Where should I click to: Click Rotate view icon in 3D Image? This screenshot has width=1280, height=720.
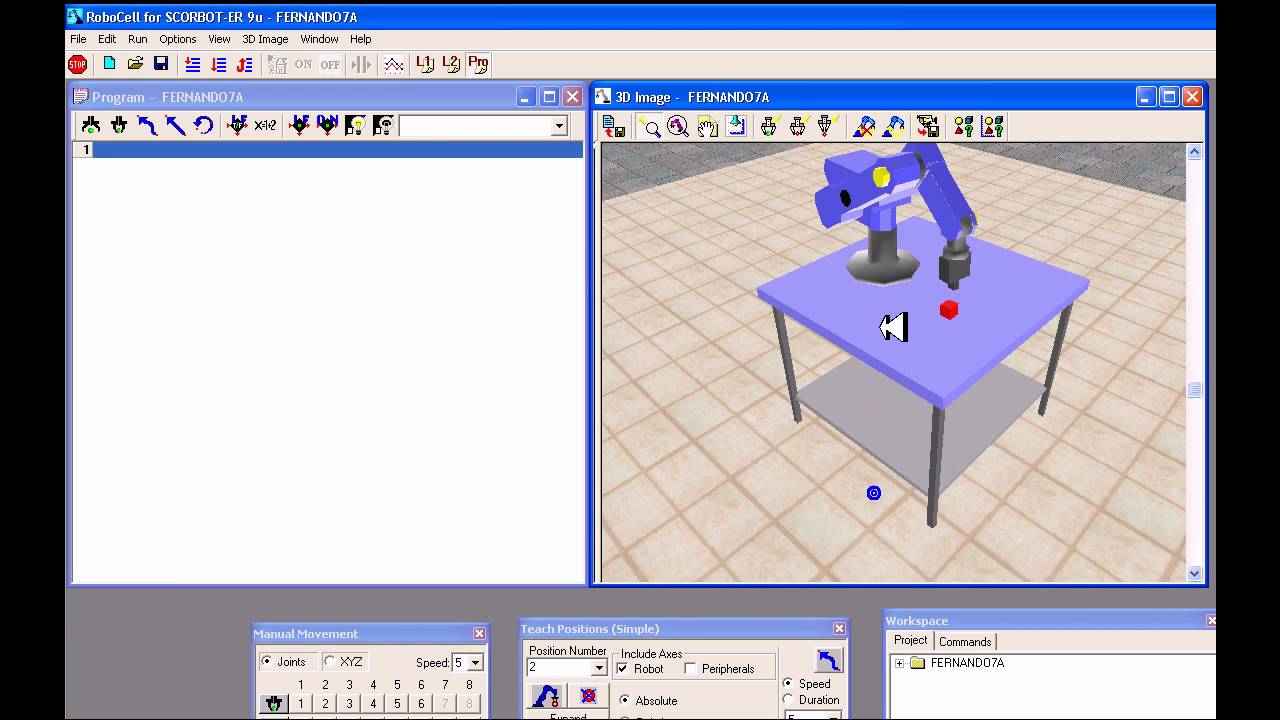(678, 126)
